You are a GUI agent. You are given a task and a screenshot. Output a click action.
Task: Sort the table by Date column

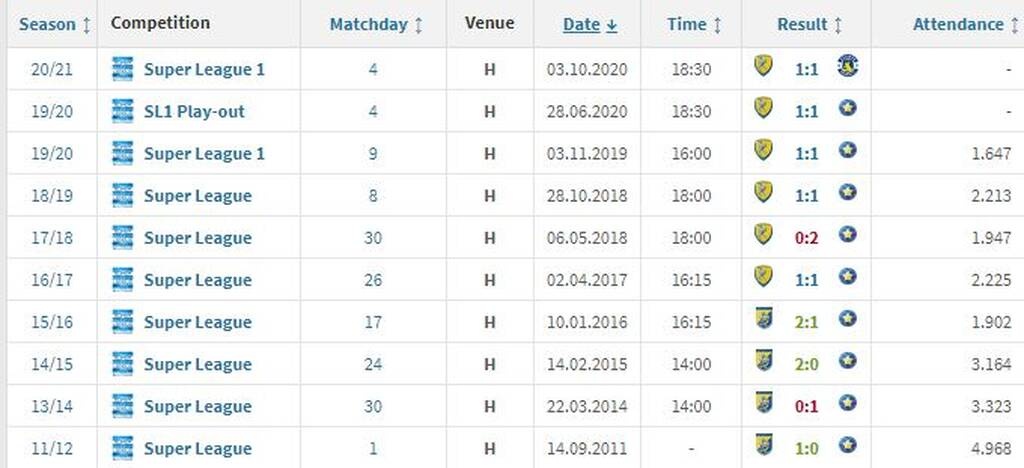pyautogui.click(x=590, y=25)
